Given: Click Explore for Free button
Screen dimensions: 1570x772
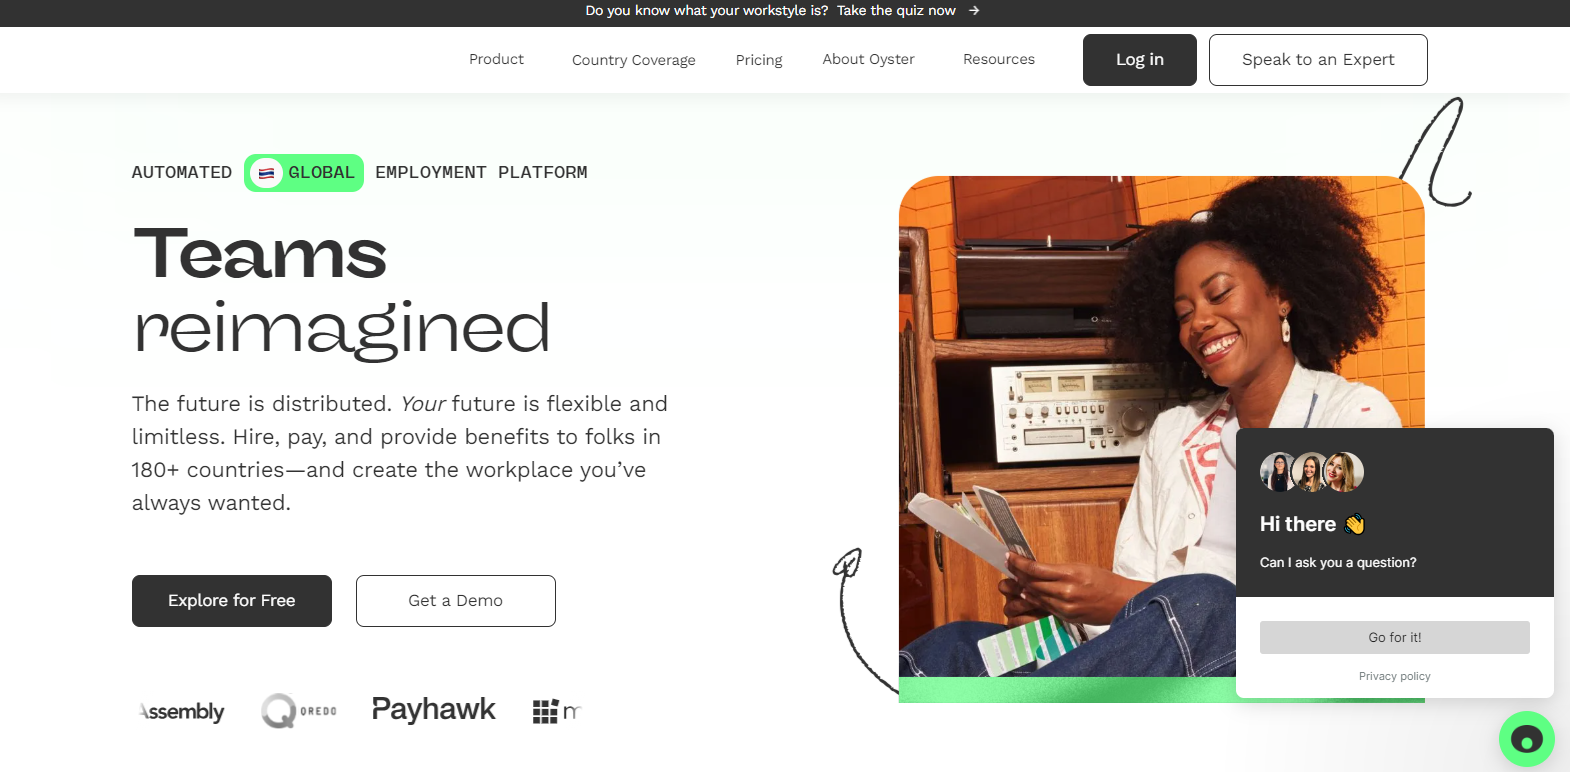Looking at the screenshot, I should click(232, 601).
